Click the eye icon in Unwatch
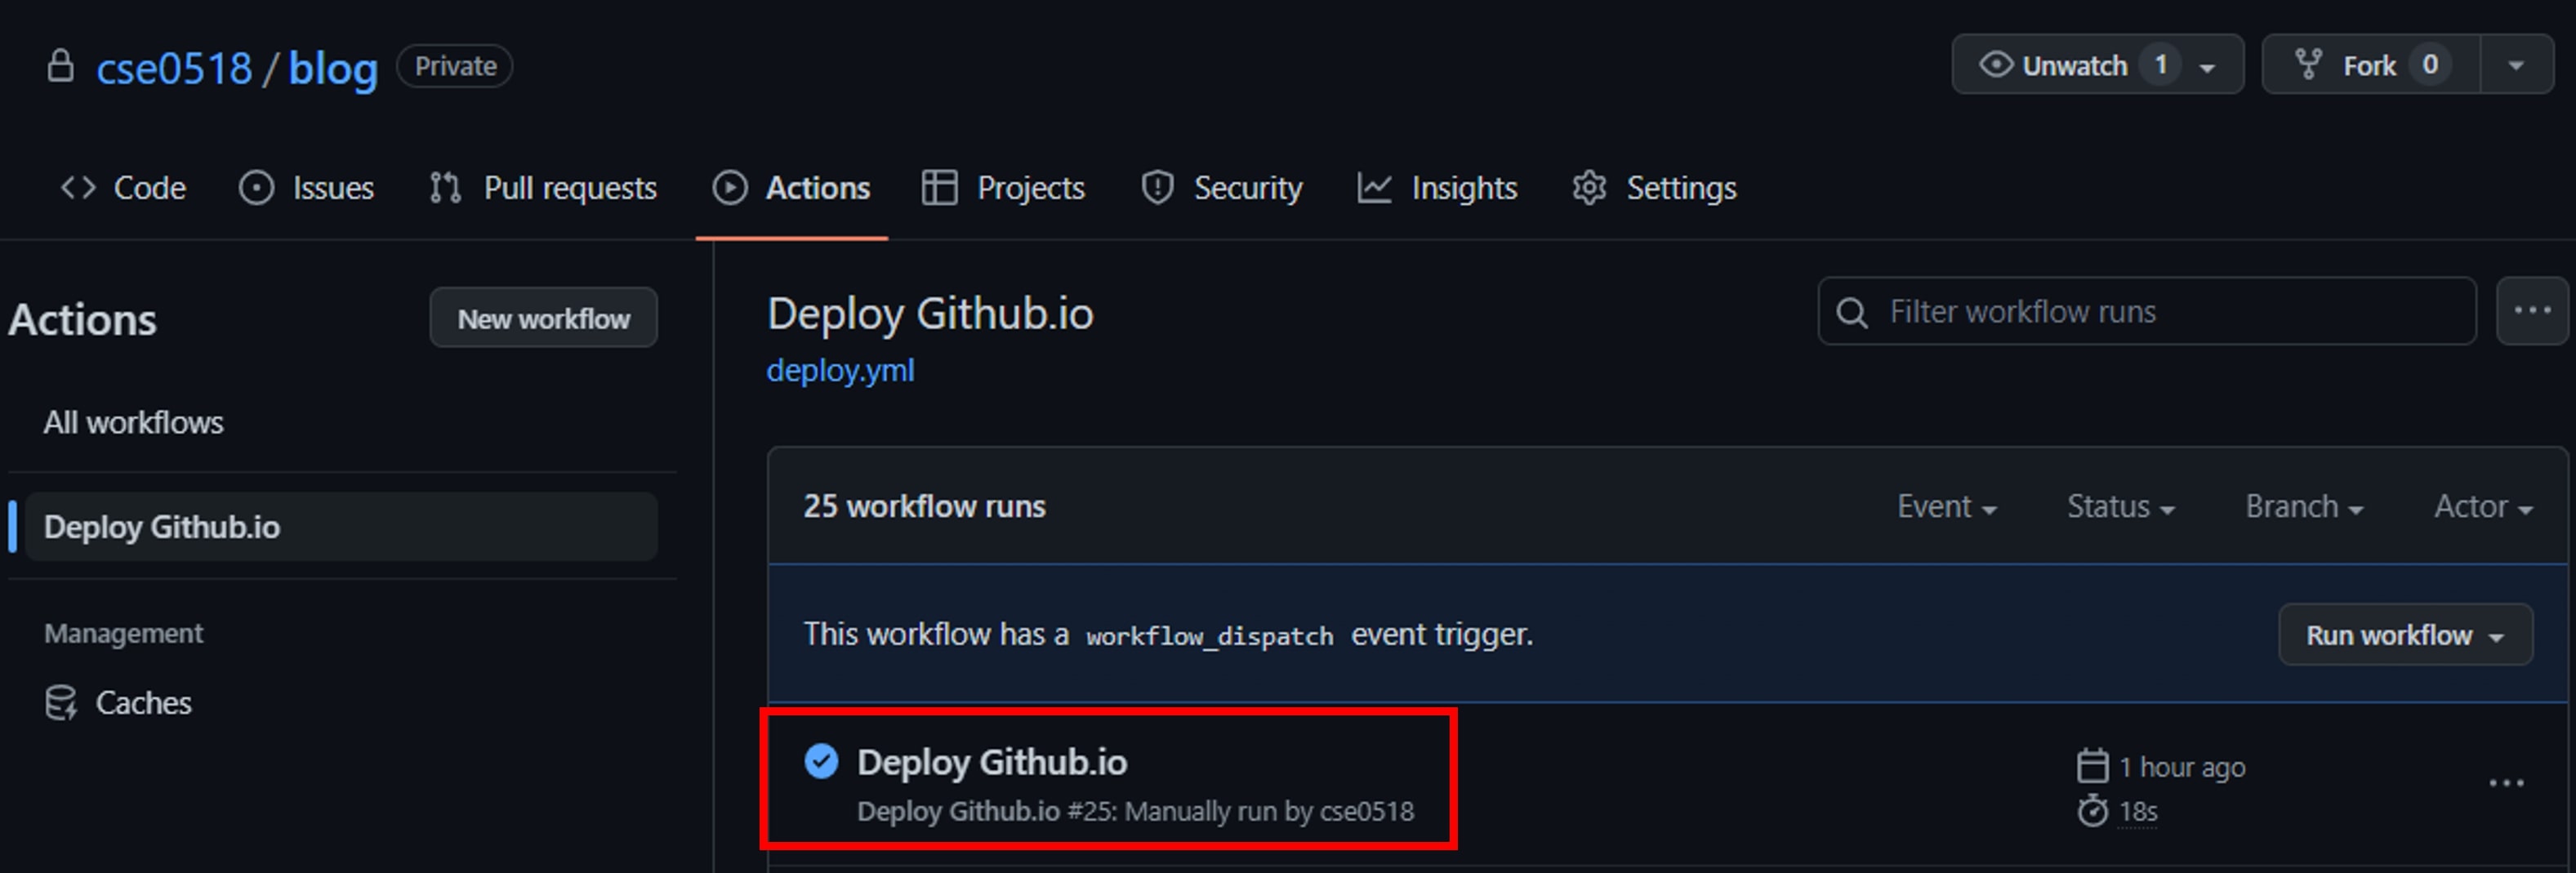Screen dimensions: 2576x873 (1995, 65)
